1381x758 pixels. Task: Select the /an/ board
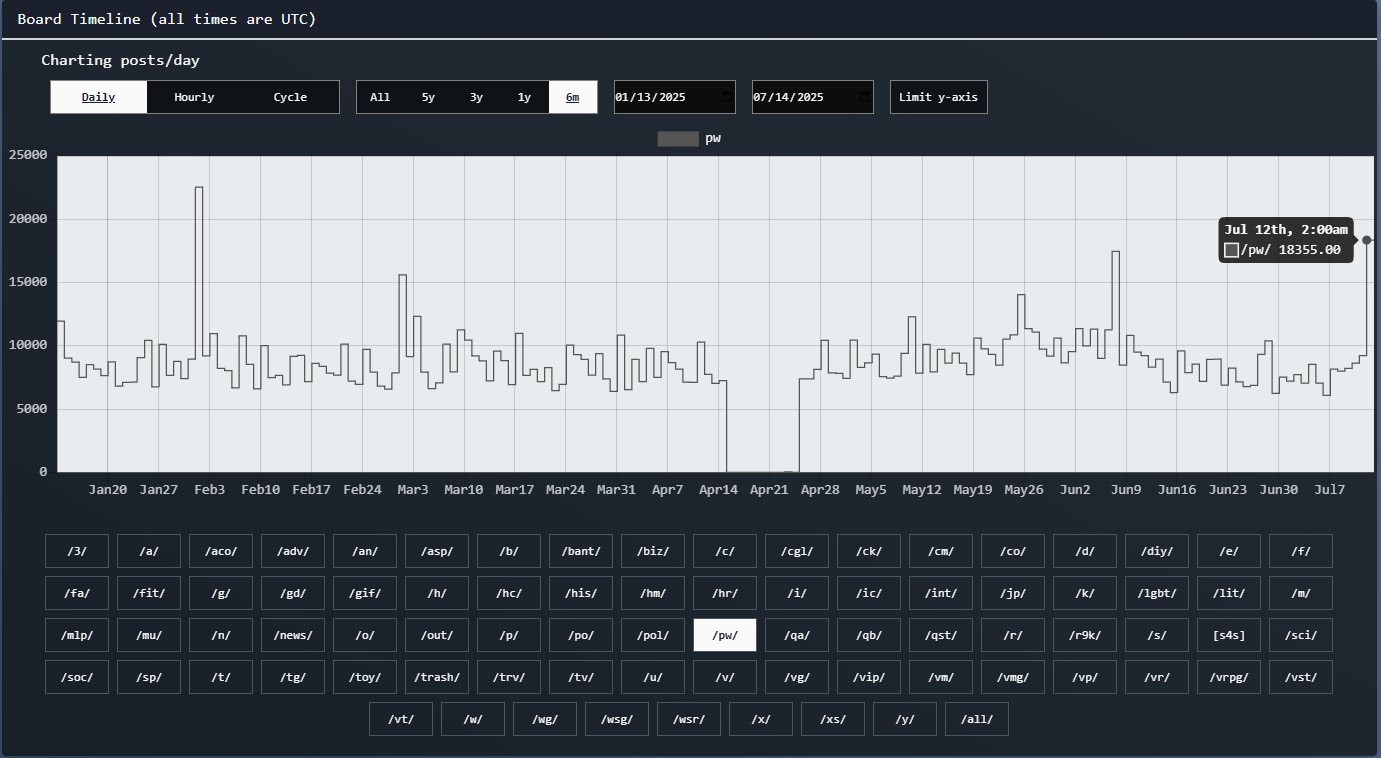[365, 551]
